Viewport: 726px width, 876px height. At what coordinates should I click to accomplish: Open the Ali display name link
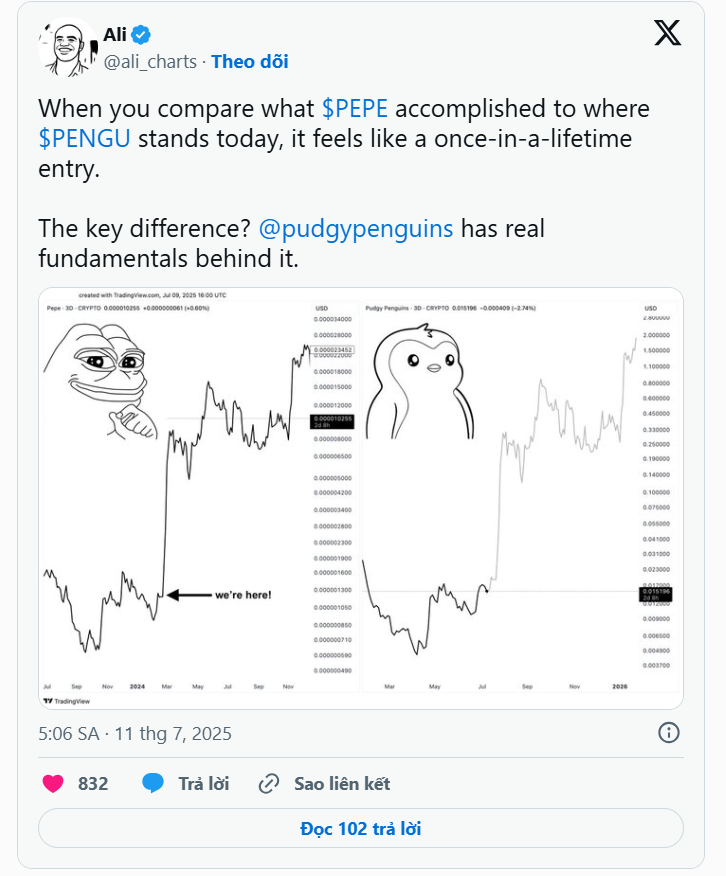tap(115, 35)
